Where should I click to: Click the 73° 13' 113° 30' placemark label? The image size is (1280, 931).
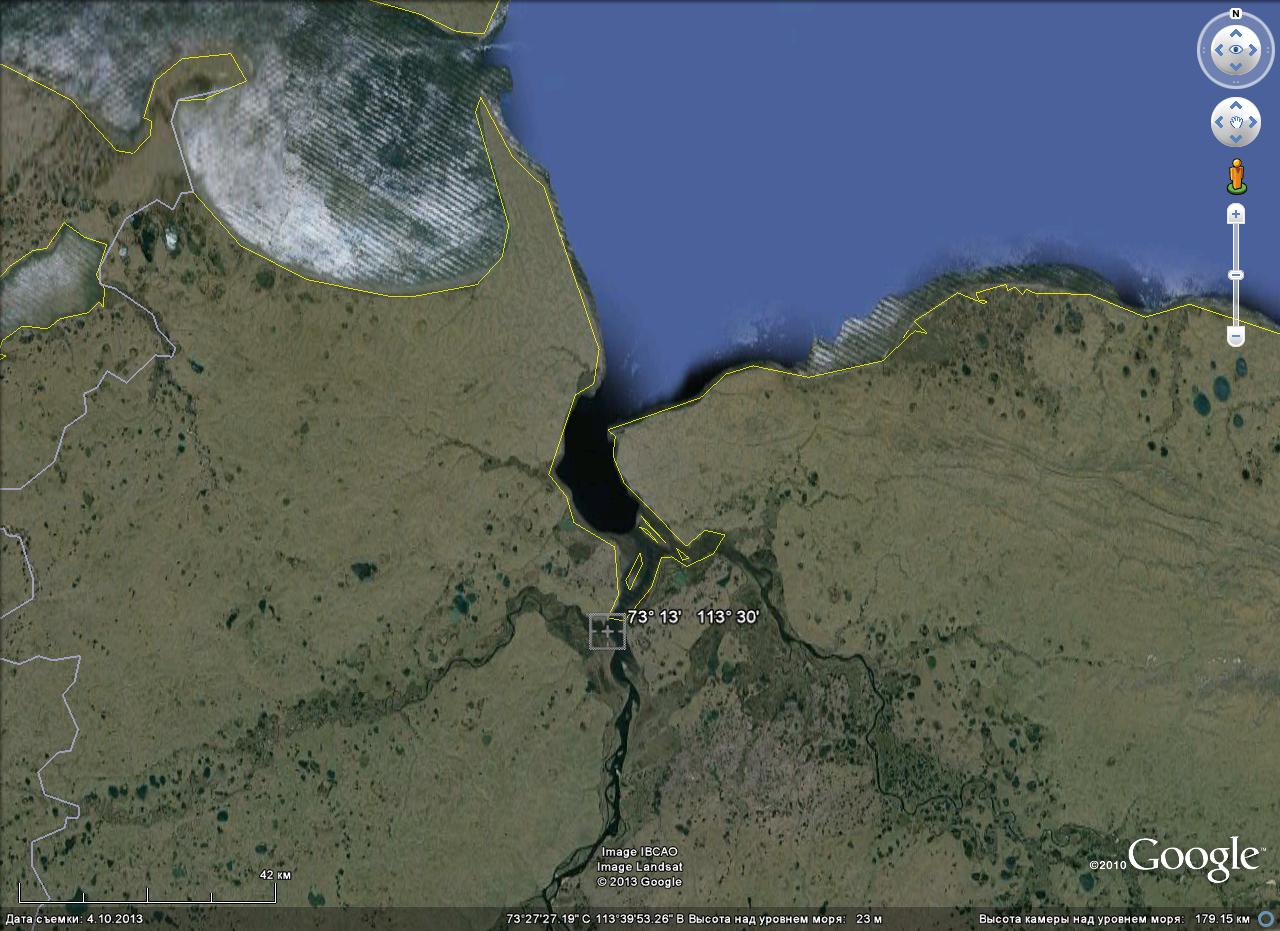[693, 617]
